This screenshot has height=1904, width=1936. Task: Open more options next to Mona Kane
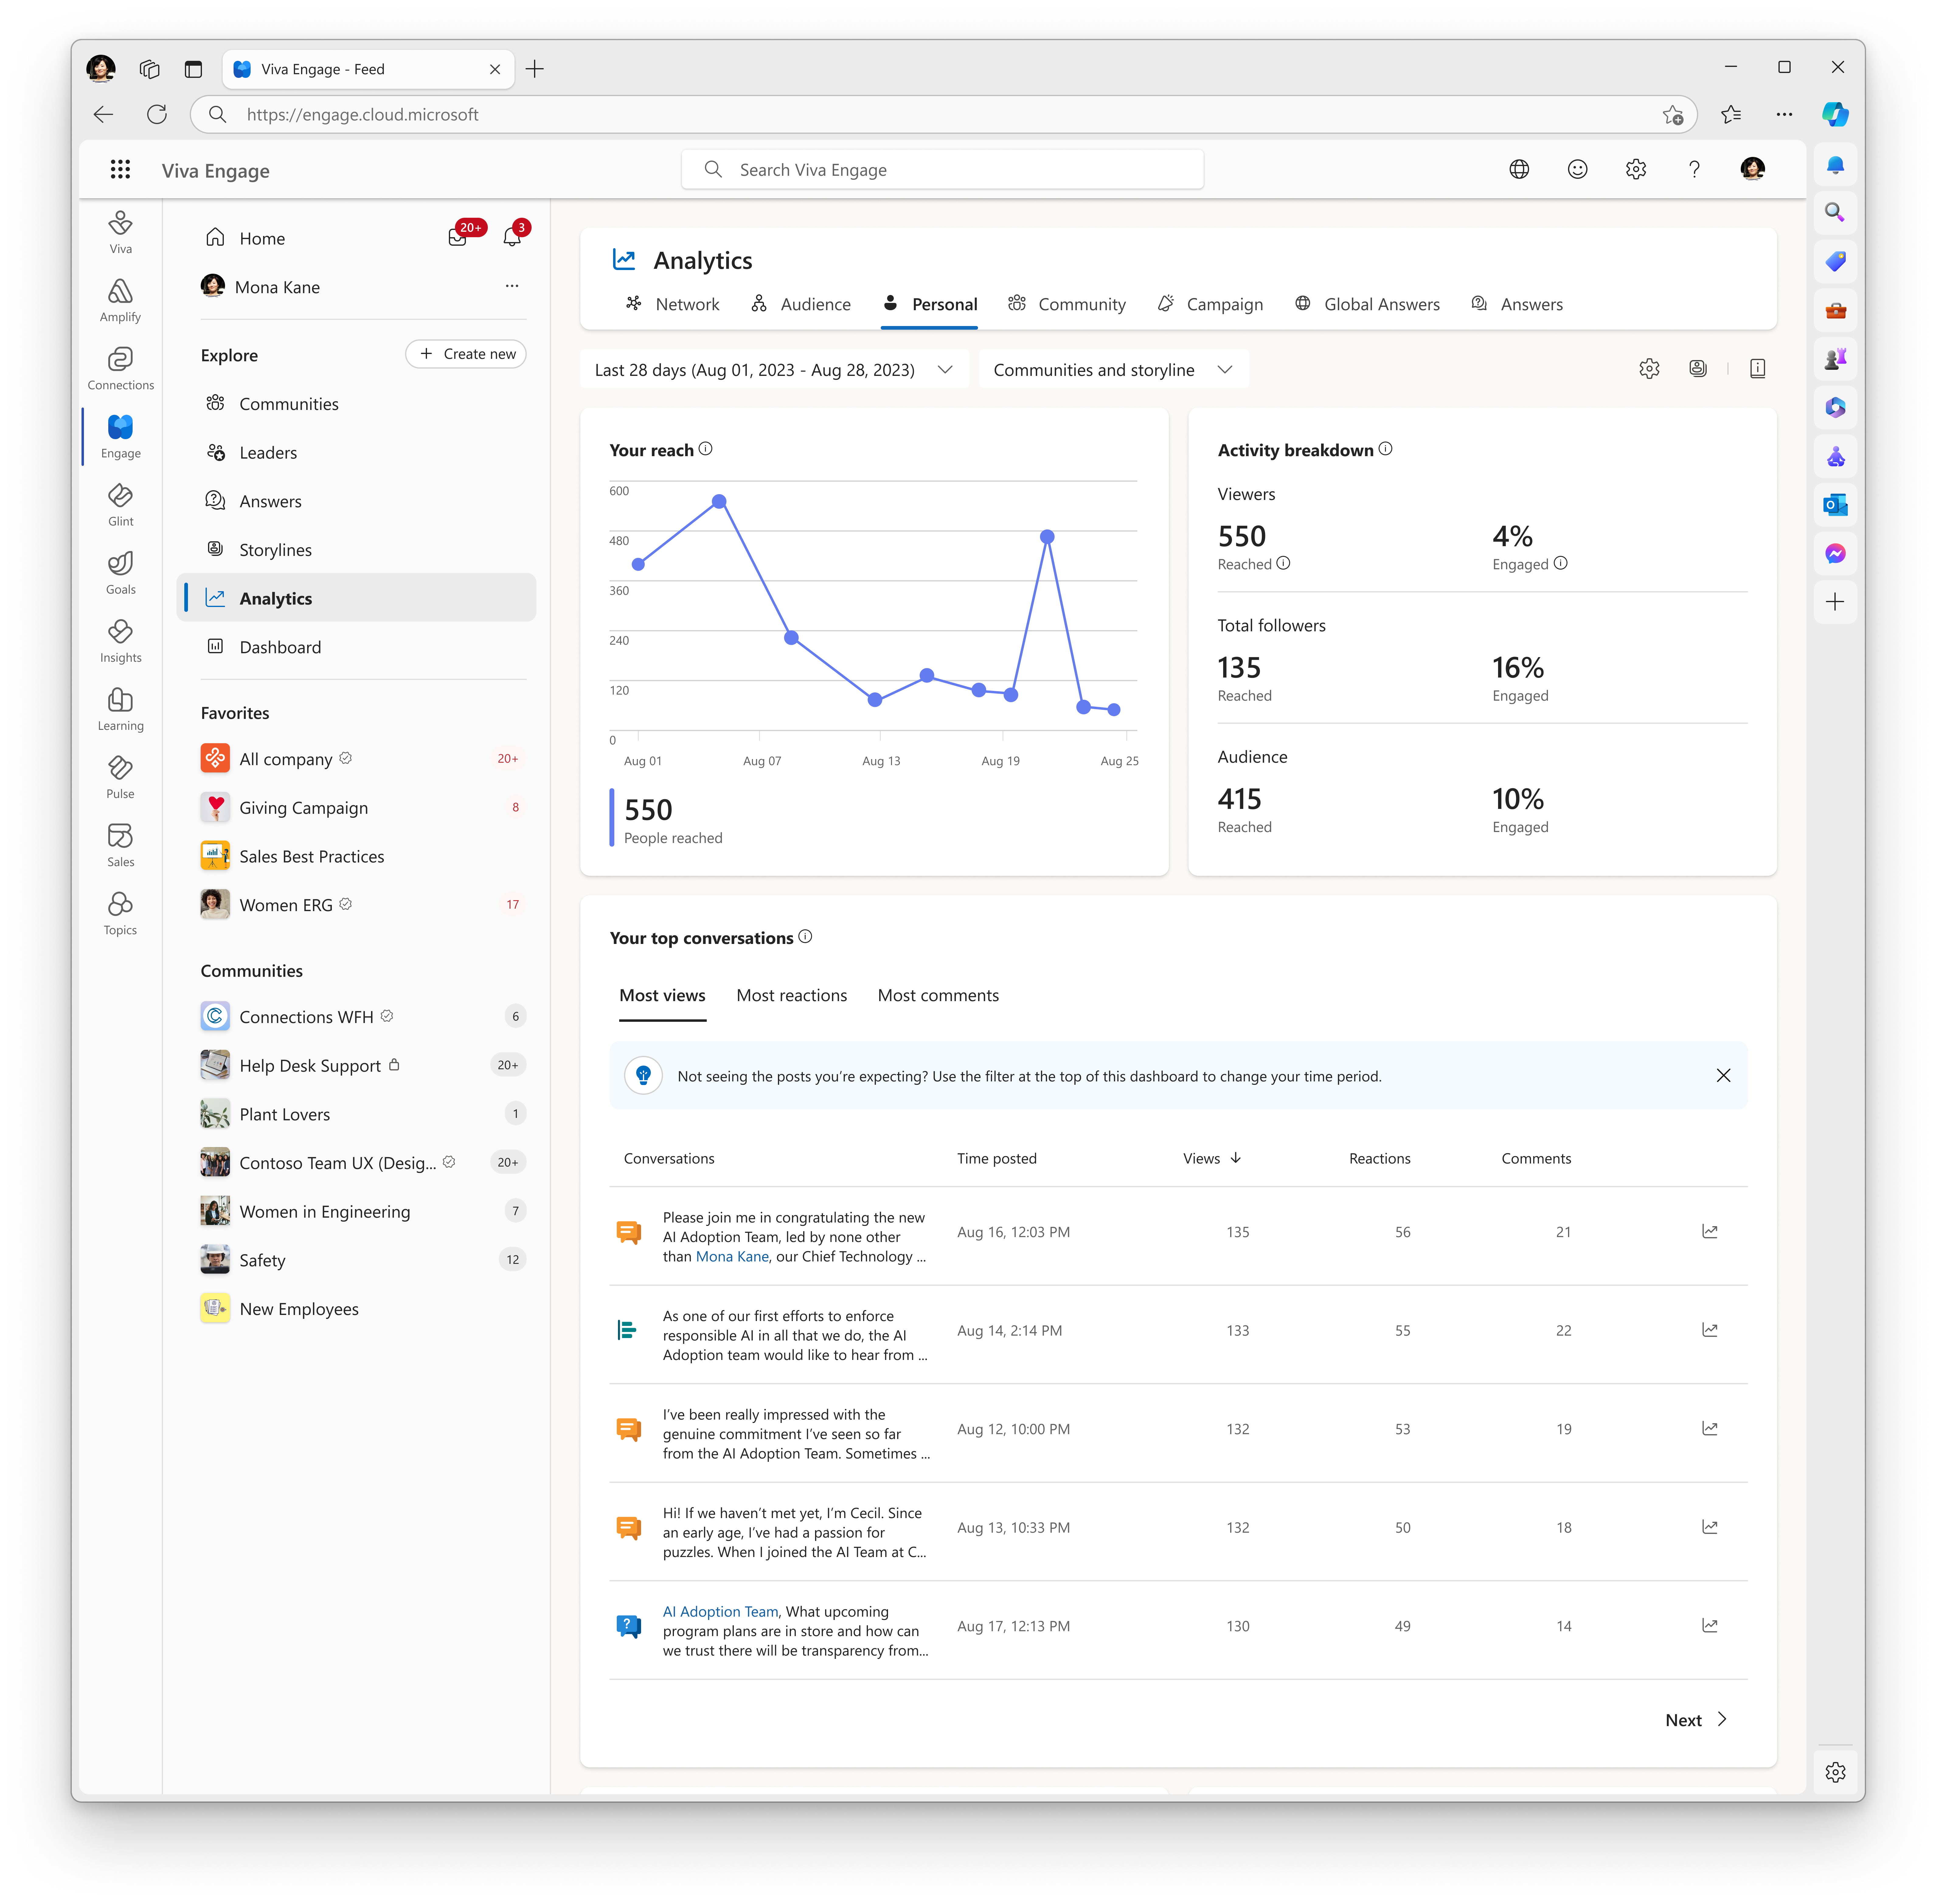tap(512, 286)
